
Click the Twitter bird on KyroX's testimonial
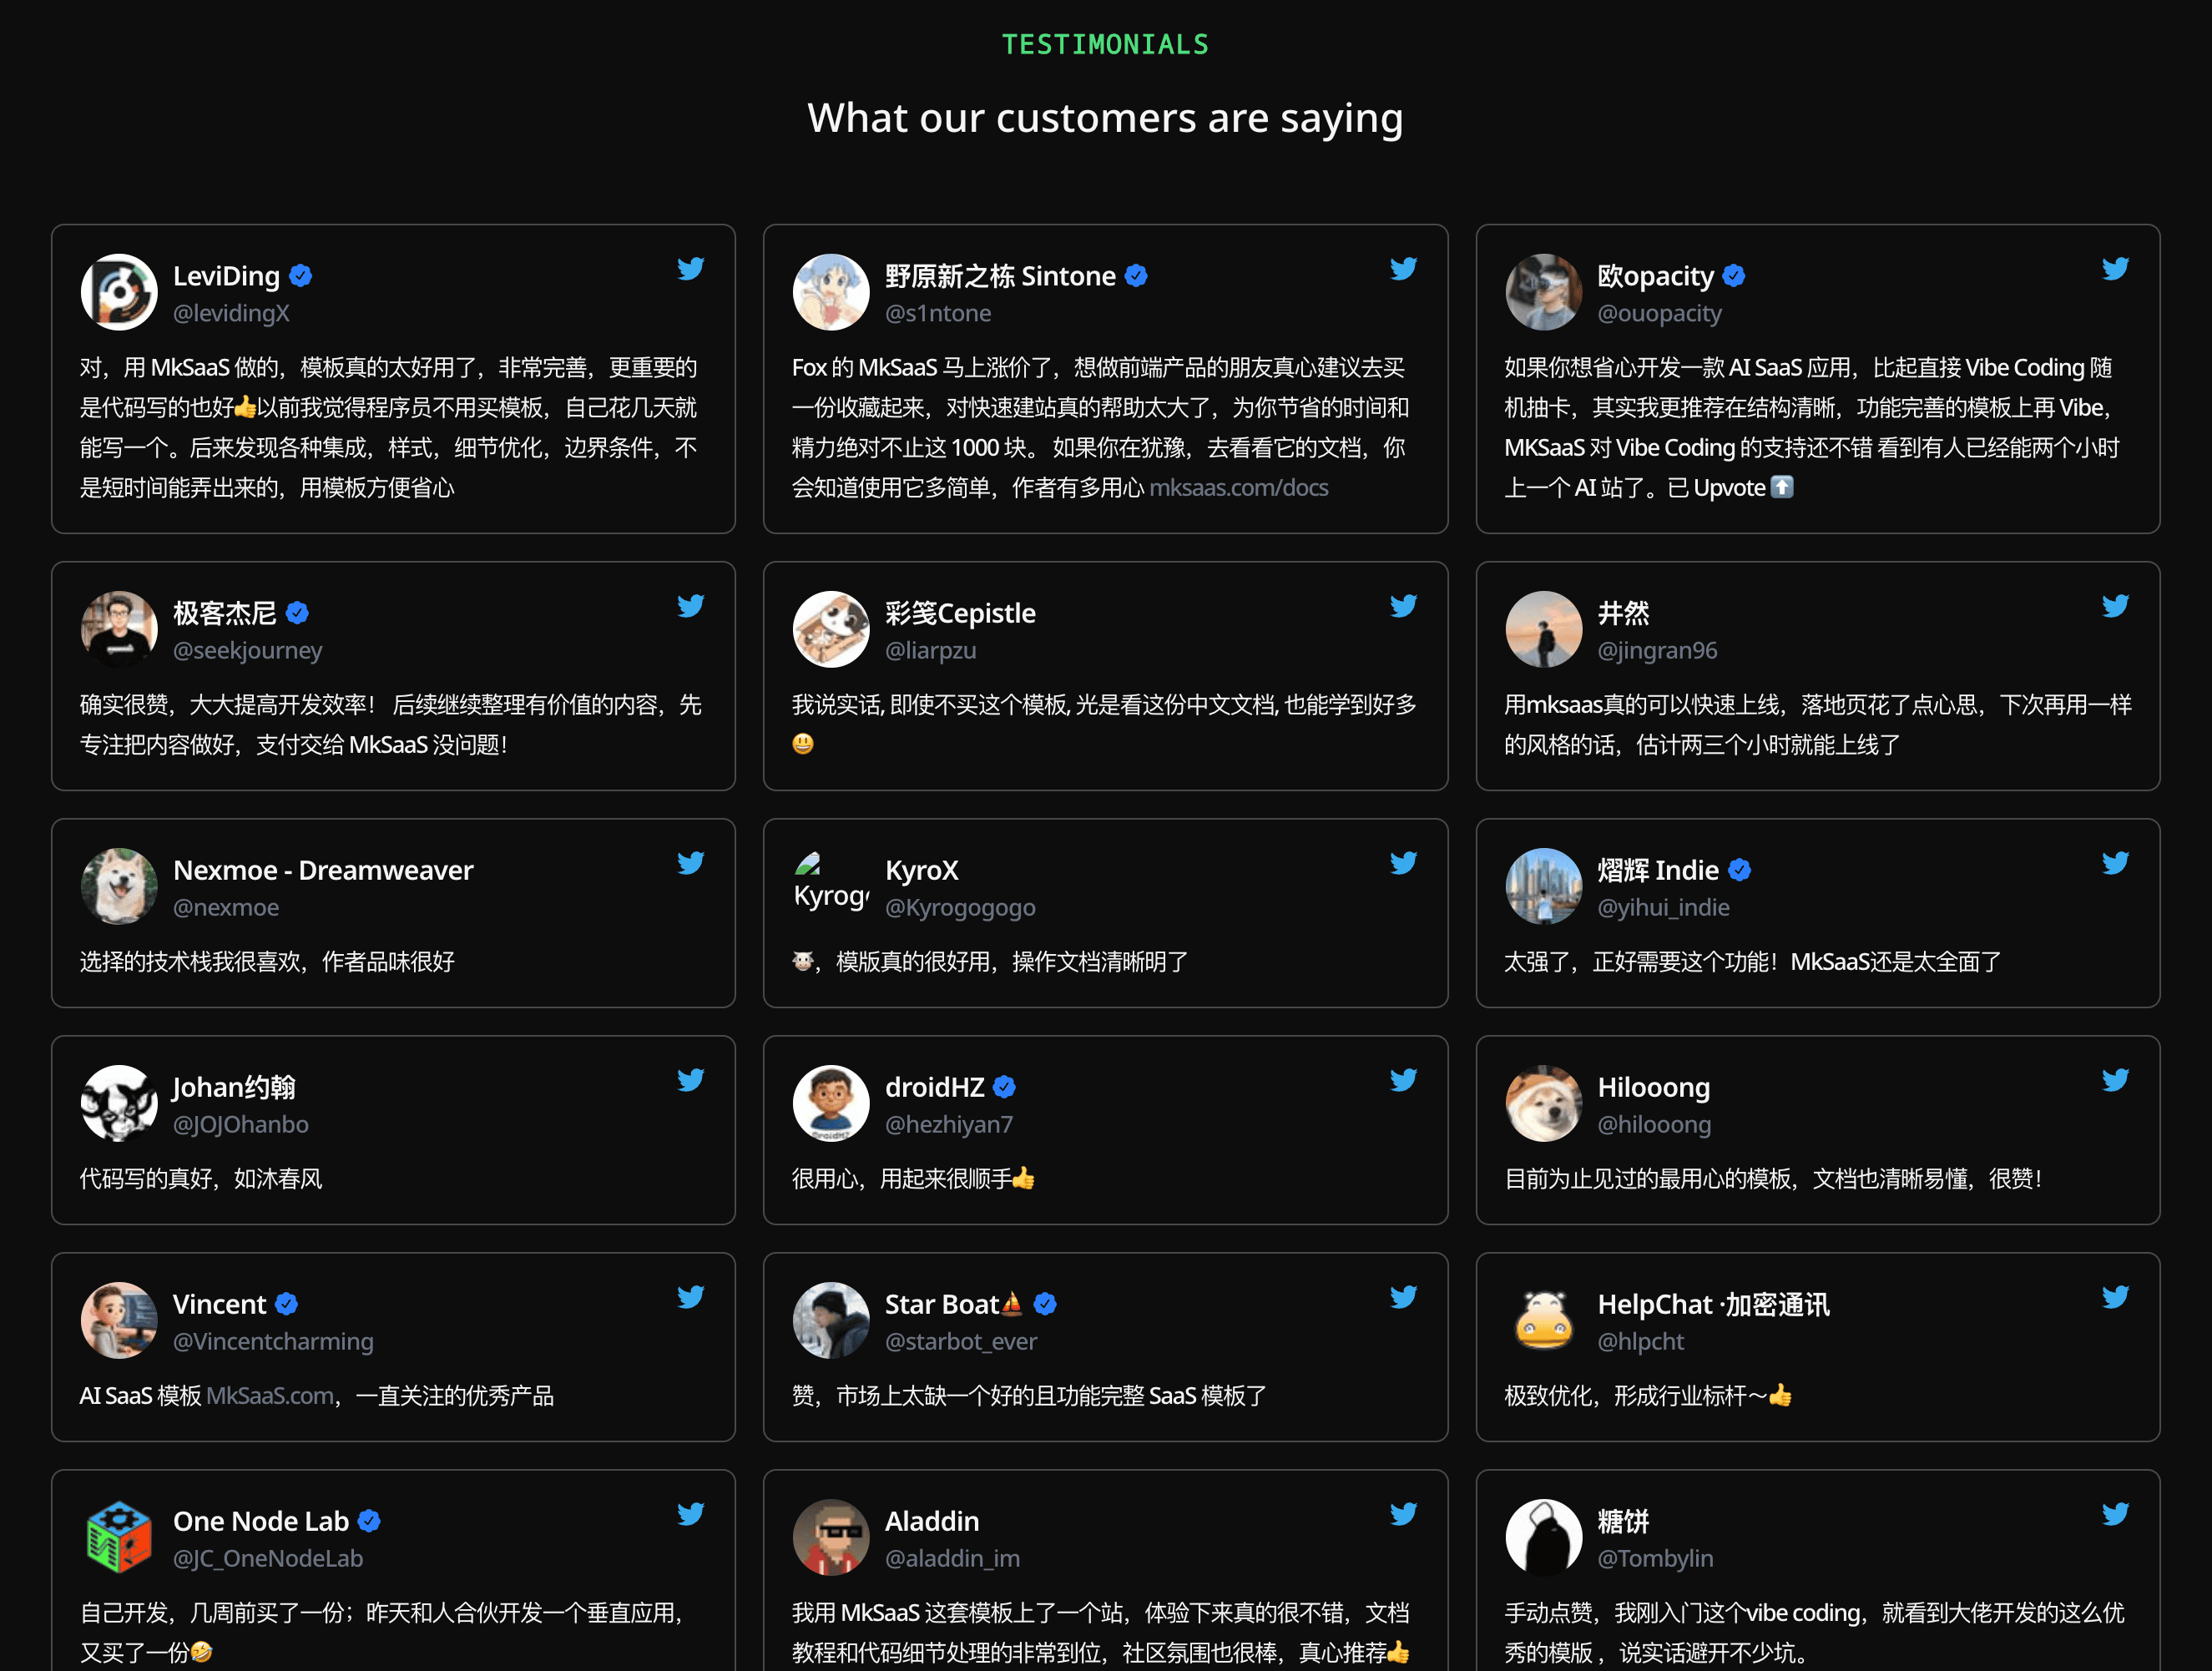click(1403, 863)
